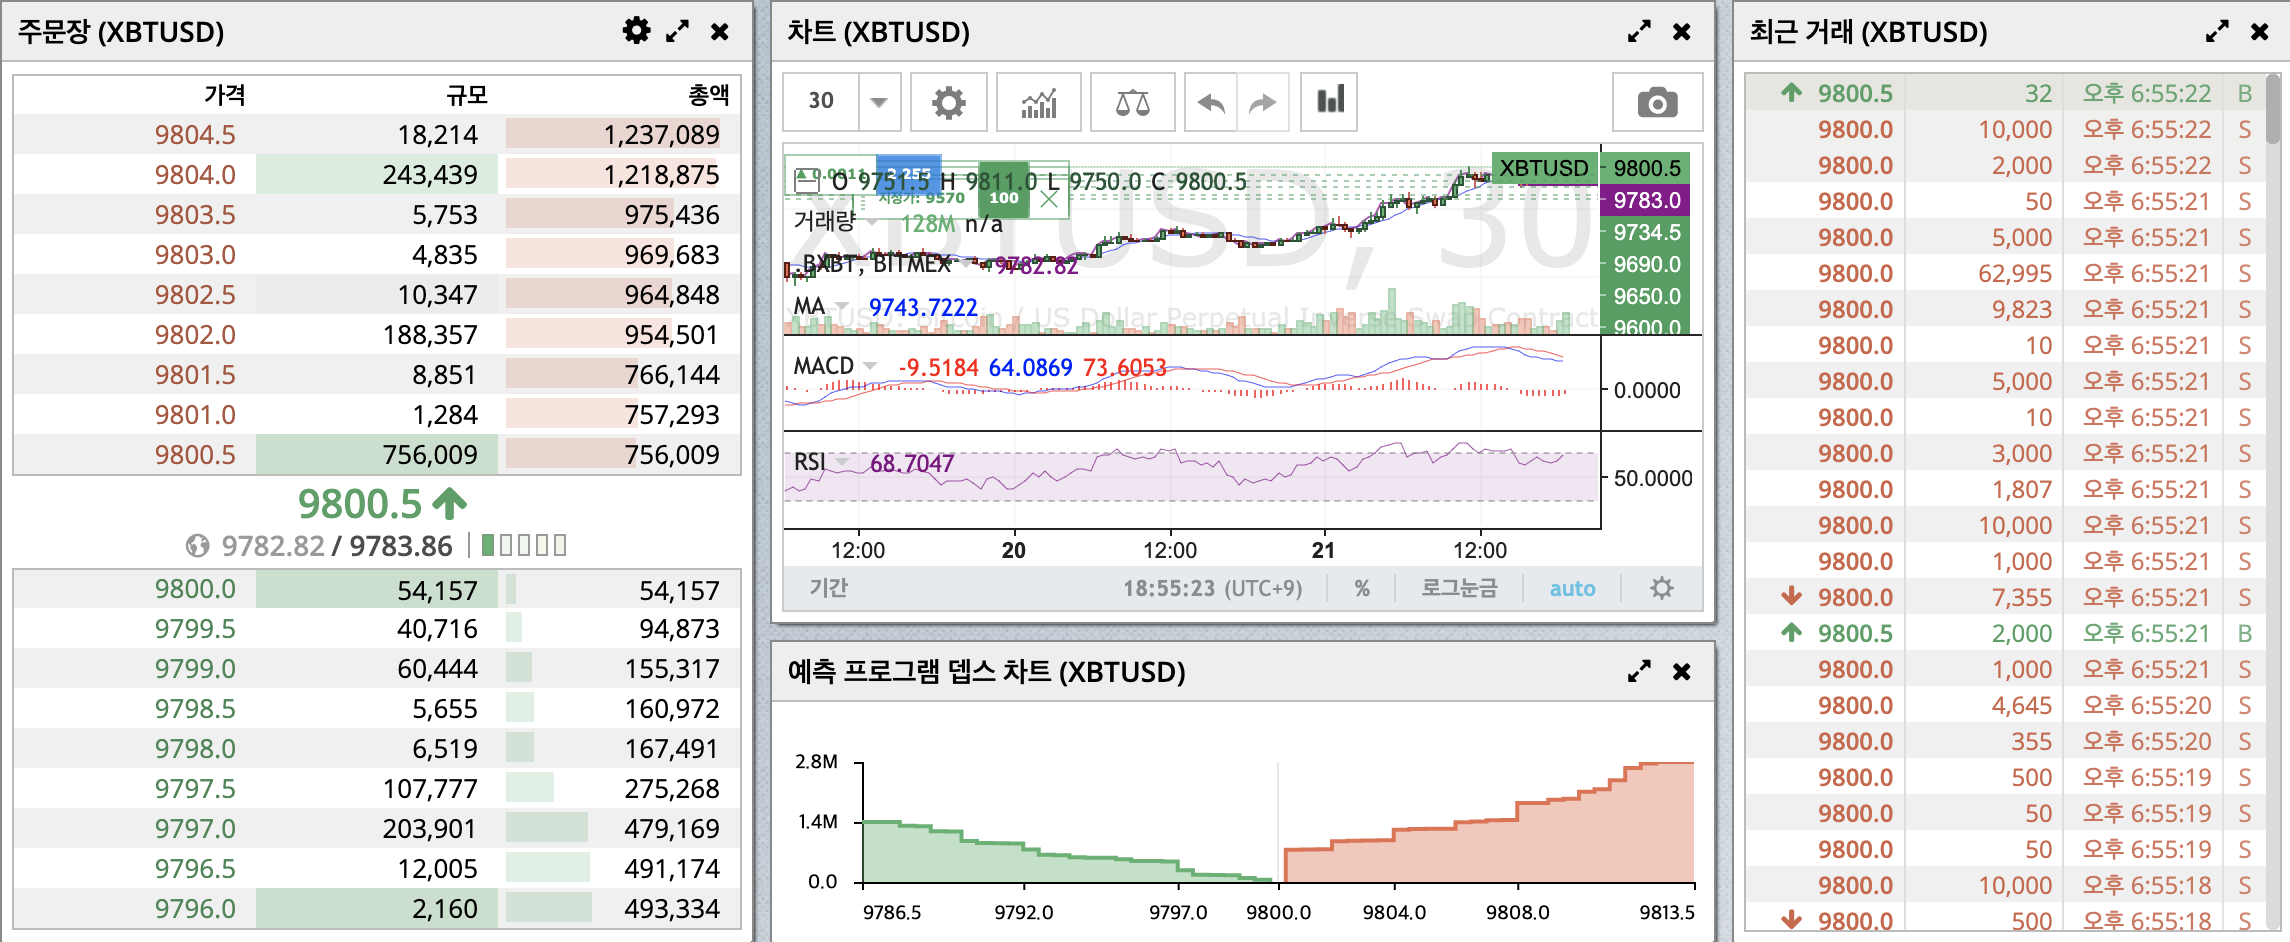2290x942 pixels.
Task: Expand the order book panel to fullscreen
Action: pos(678,31)
